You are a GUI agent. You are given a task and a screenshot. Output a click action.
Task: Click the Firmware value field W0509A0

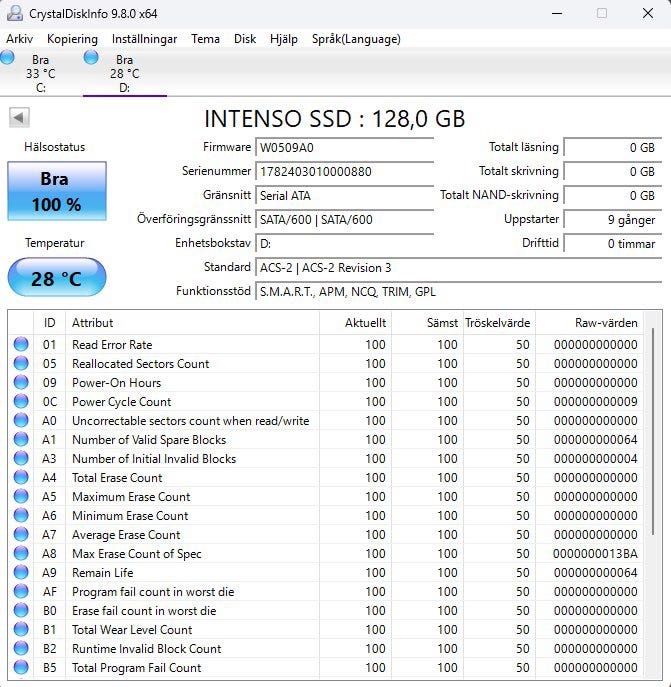pos(344,147)
